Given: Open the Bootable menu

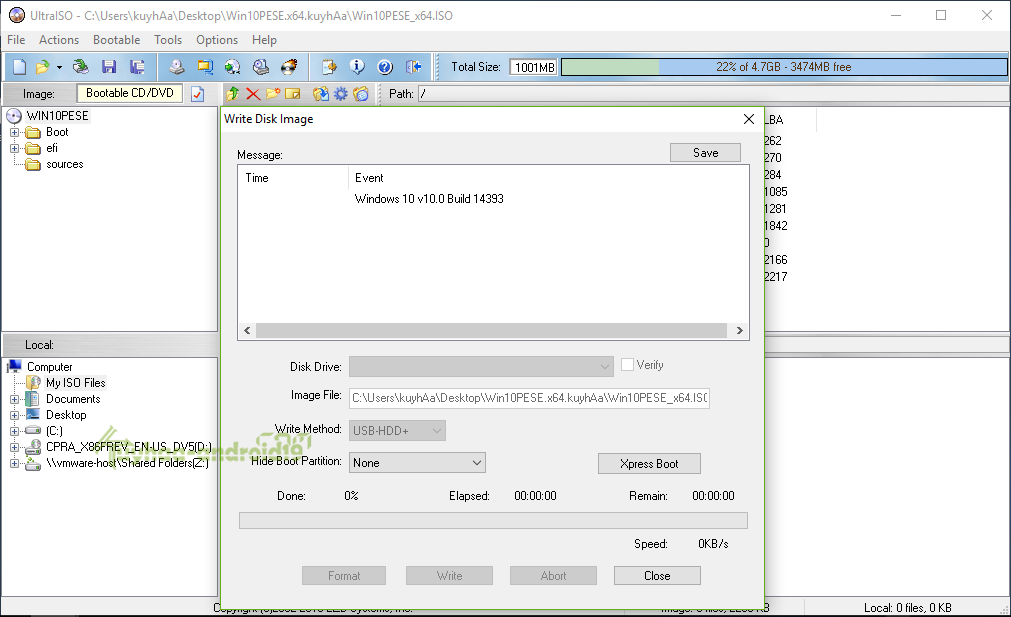Looking at the screenshot, I should point(117,40).
